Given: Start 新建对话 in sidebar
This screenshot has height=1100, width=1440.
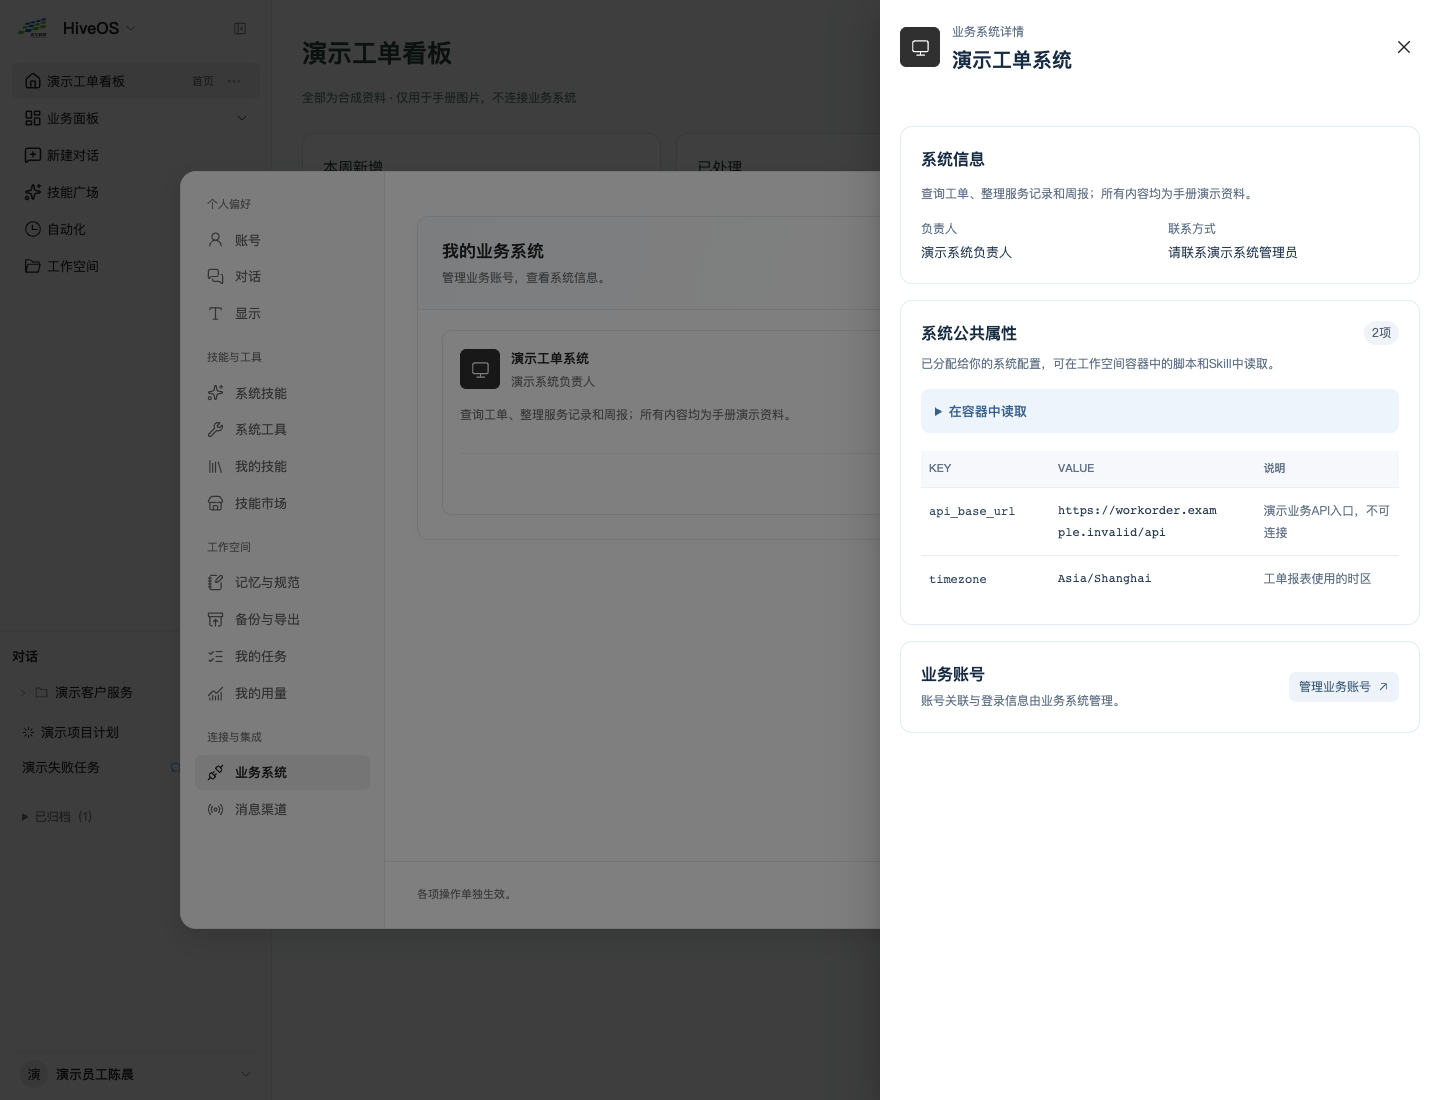Looking at the screenshot, I should 135,155.
